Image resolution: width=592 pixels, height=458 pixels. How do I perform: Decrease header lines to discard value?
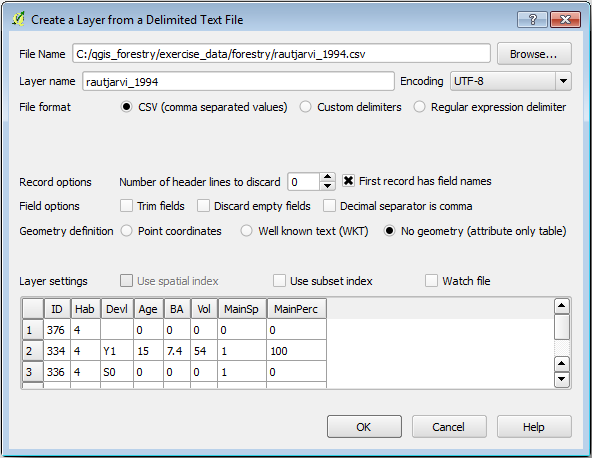point(327,186)
